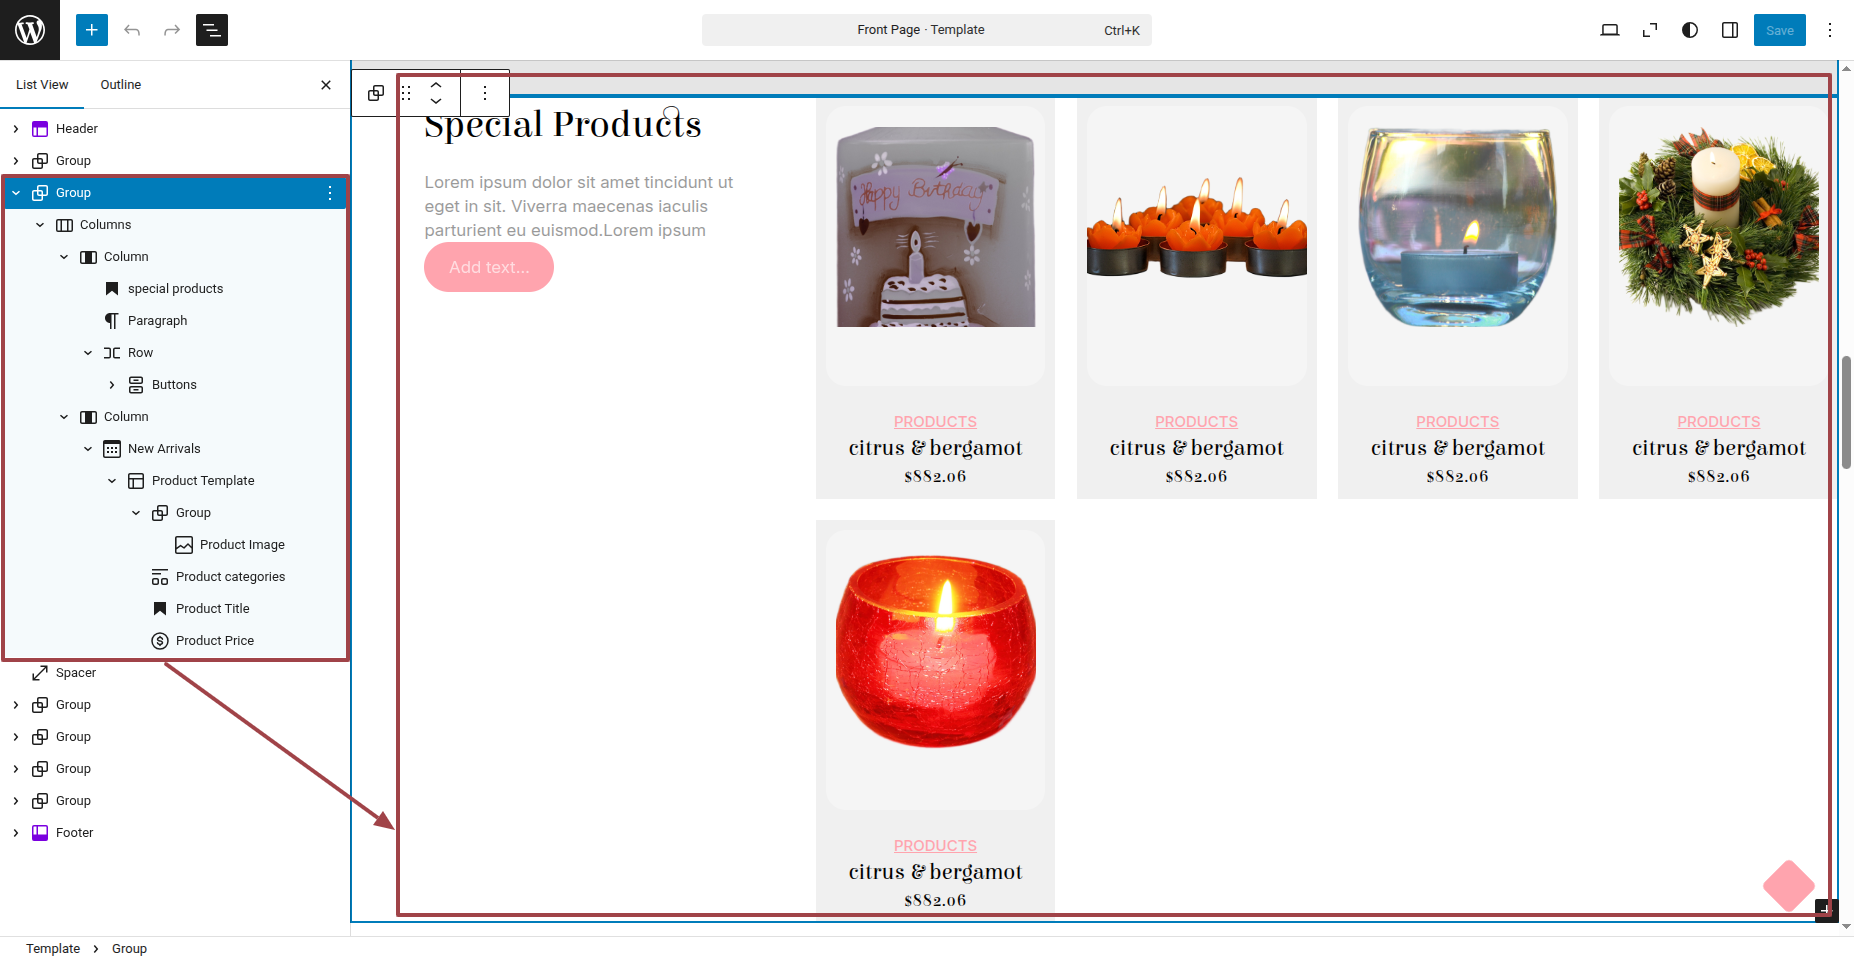Collapse the Columns tree item
The width and height of the screenshot is (1854, 961).
(40, 225)
